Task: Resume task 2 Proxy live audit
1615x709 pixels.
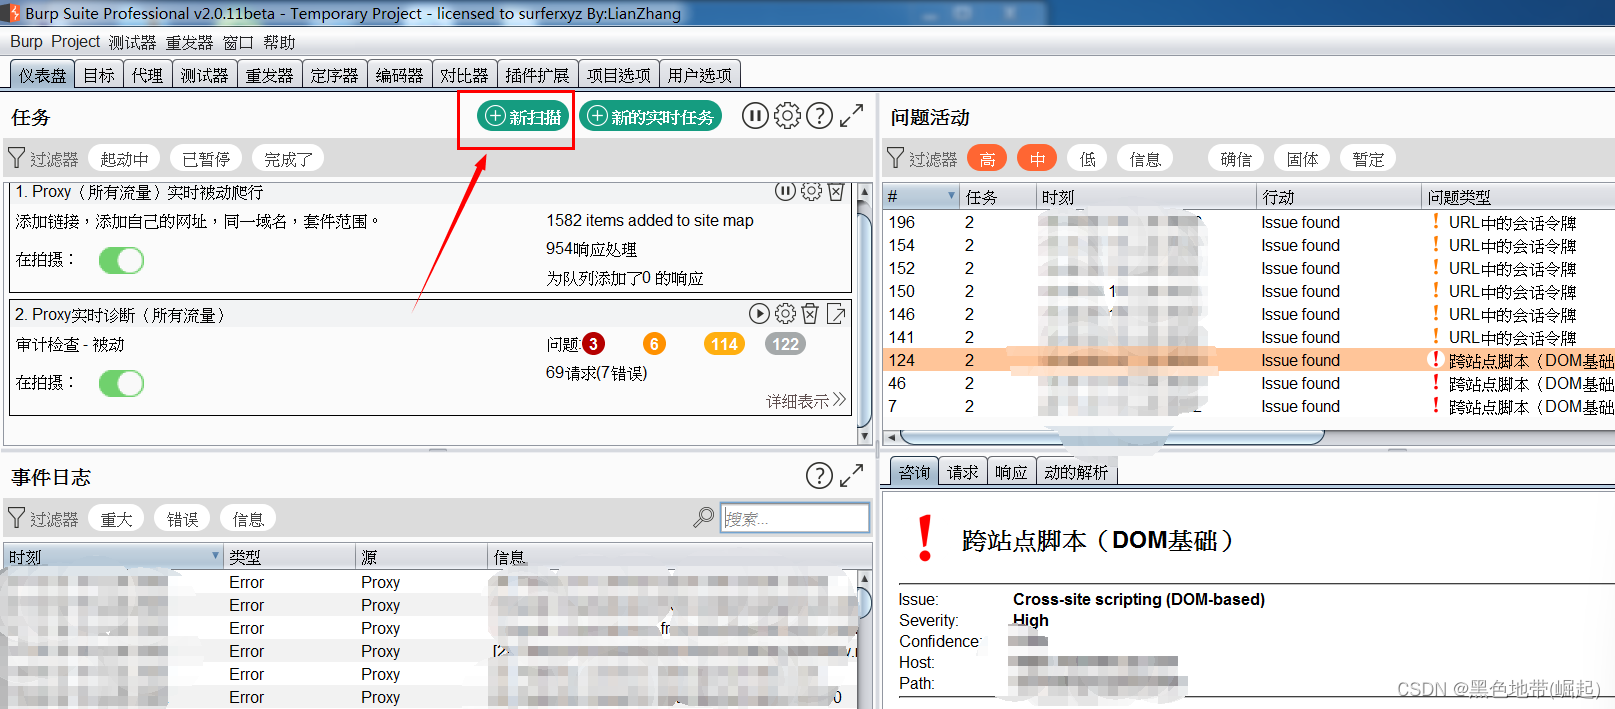Action: [760, 314]
